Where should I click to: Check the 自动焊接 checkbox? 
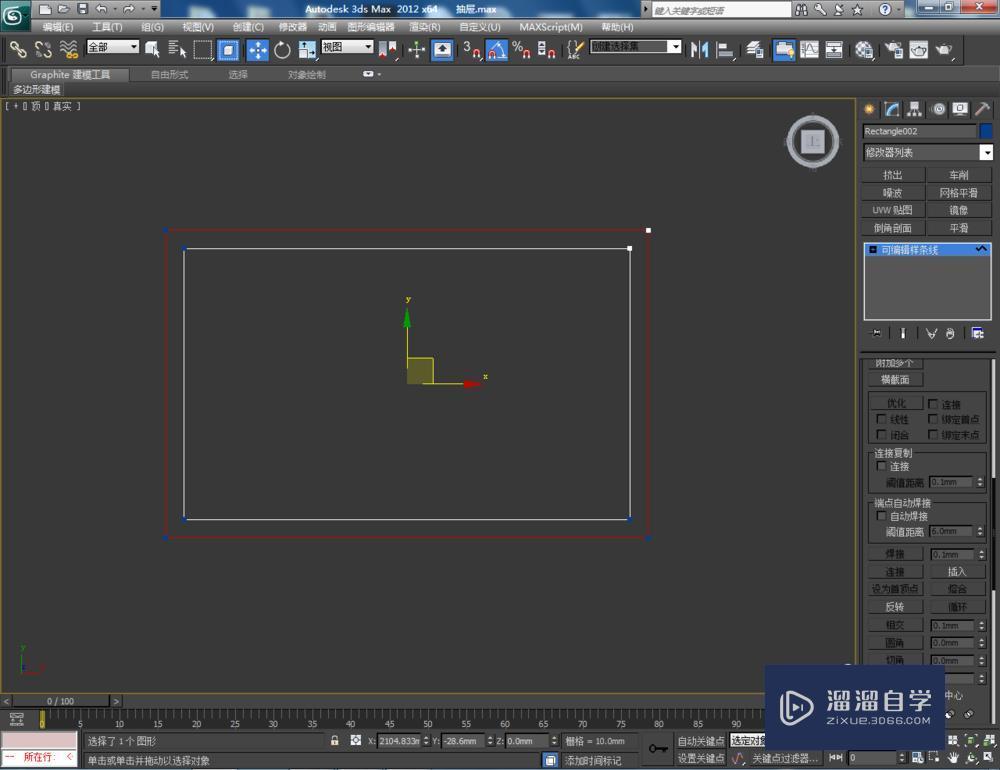881,515
